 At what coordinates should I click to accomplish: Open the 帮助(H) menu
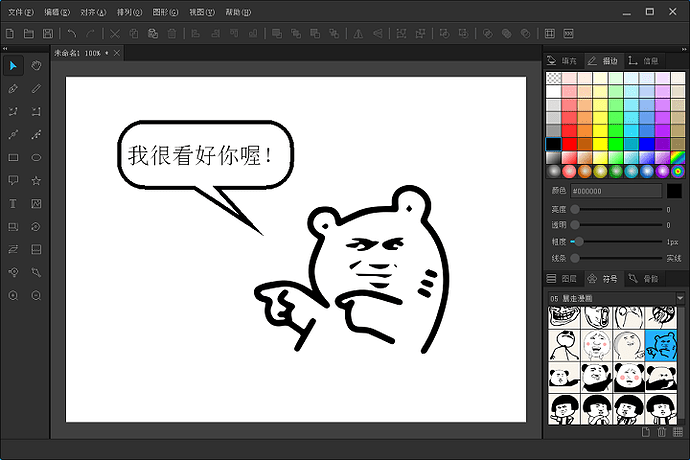tap(238, 12)
